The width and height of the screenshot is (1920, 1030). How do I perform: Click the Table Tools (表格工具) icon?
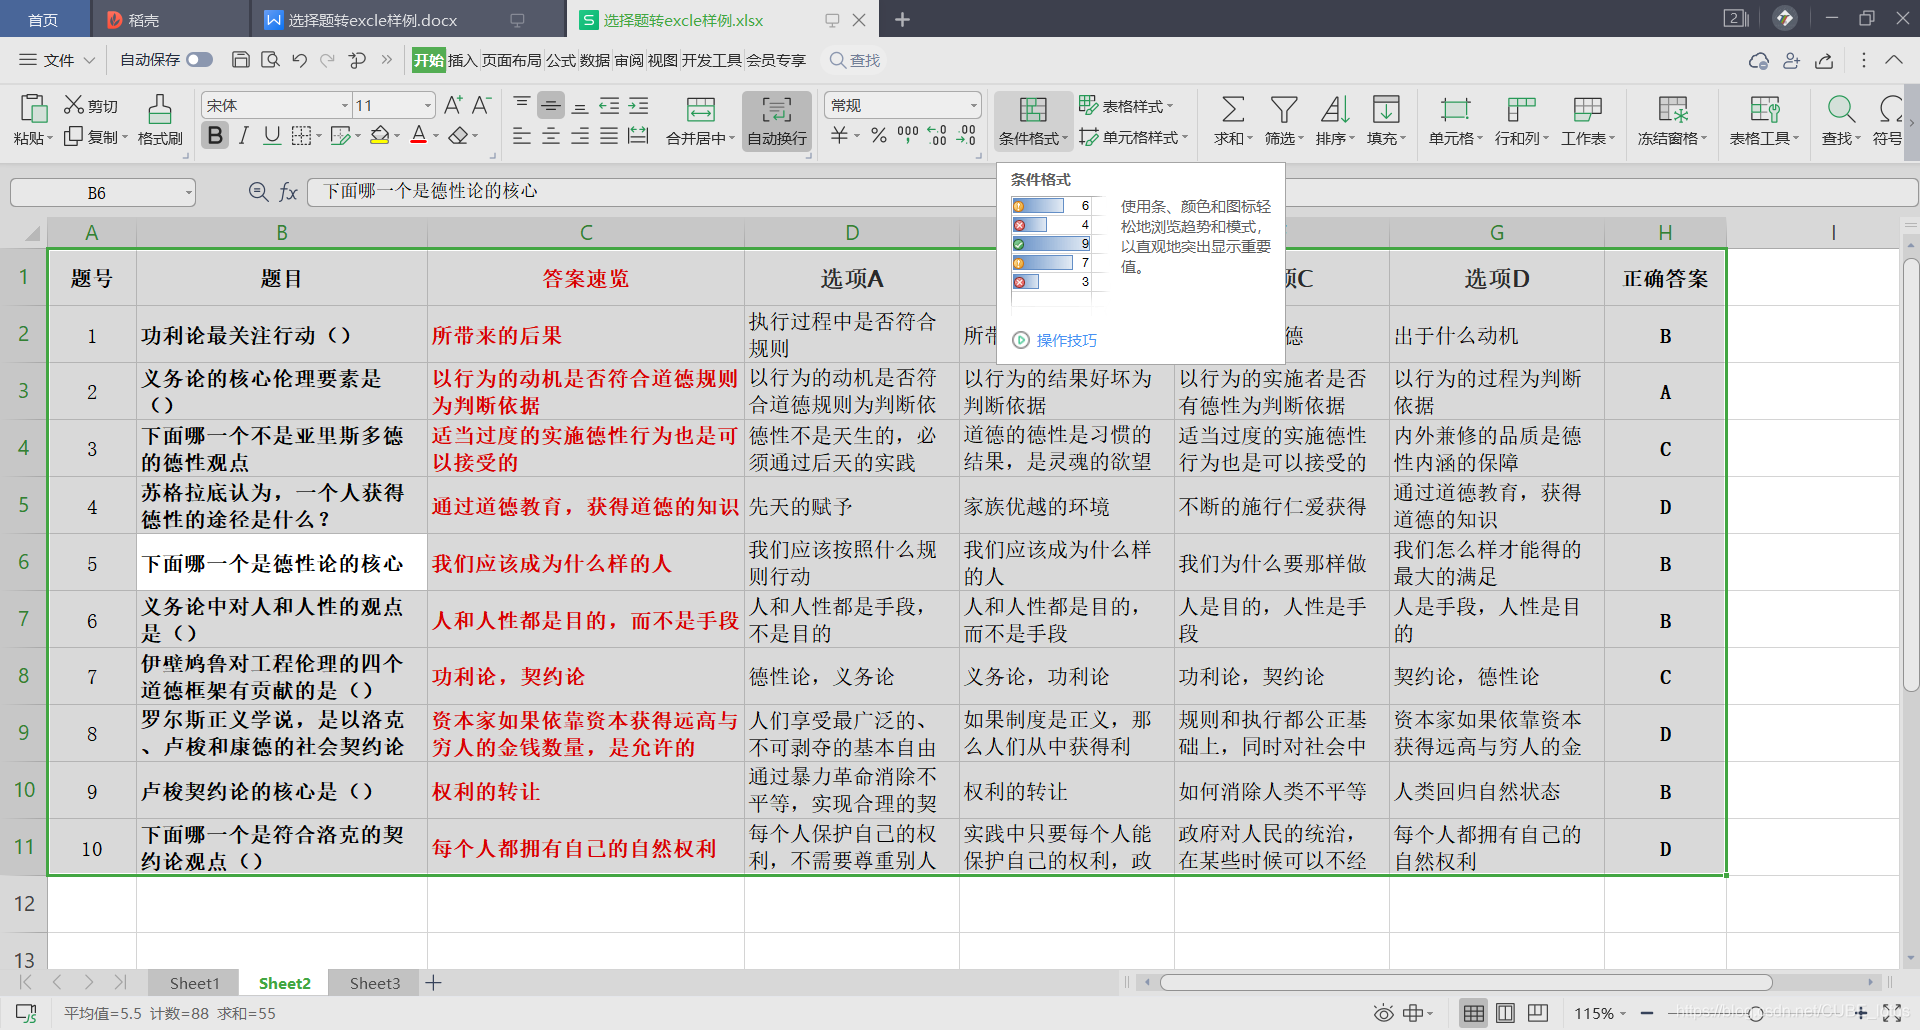tap(1764, 109)
